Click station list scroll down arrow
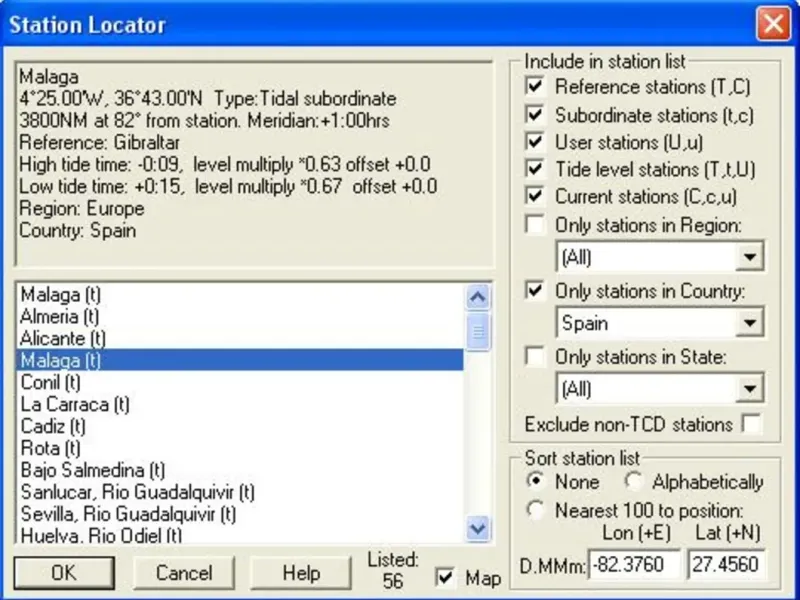This screenshot has width=800, height=600. point(478,528)
